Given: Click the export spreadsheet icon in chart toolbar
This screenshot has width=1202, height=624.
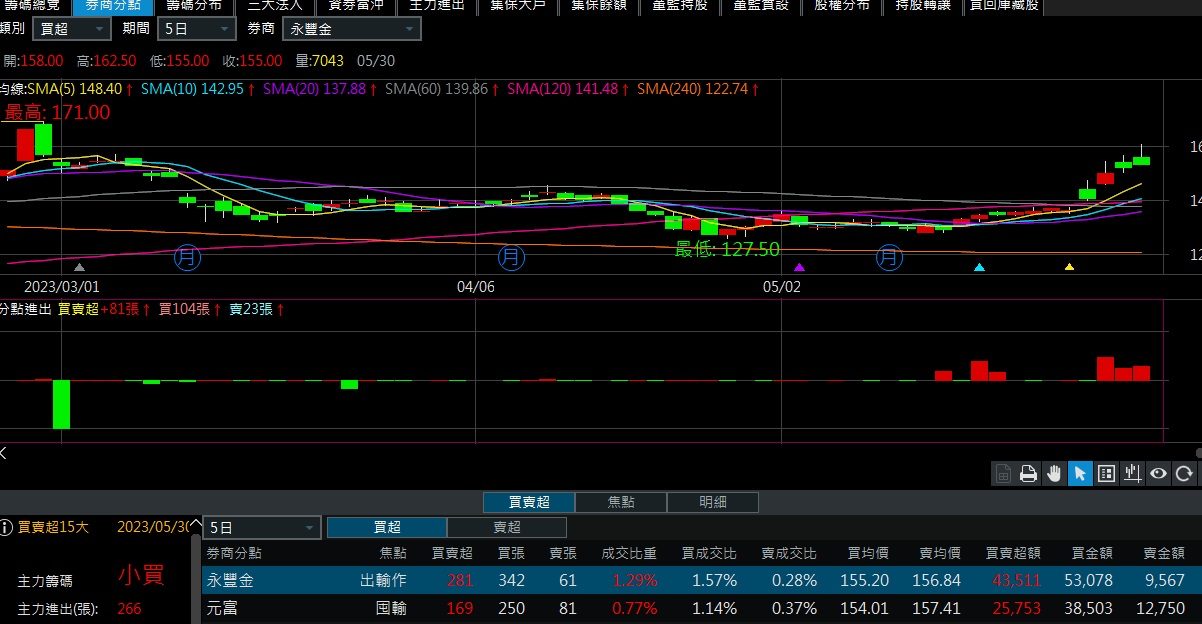Looking at the screenshot, I should [x=1003, y=474].
